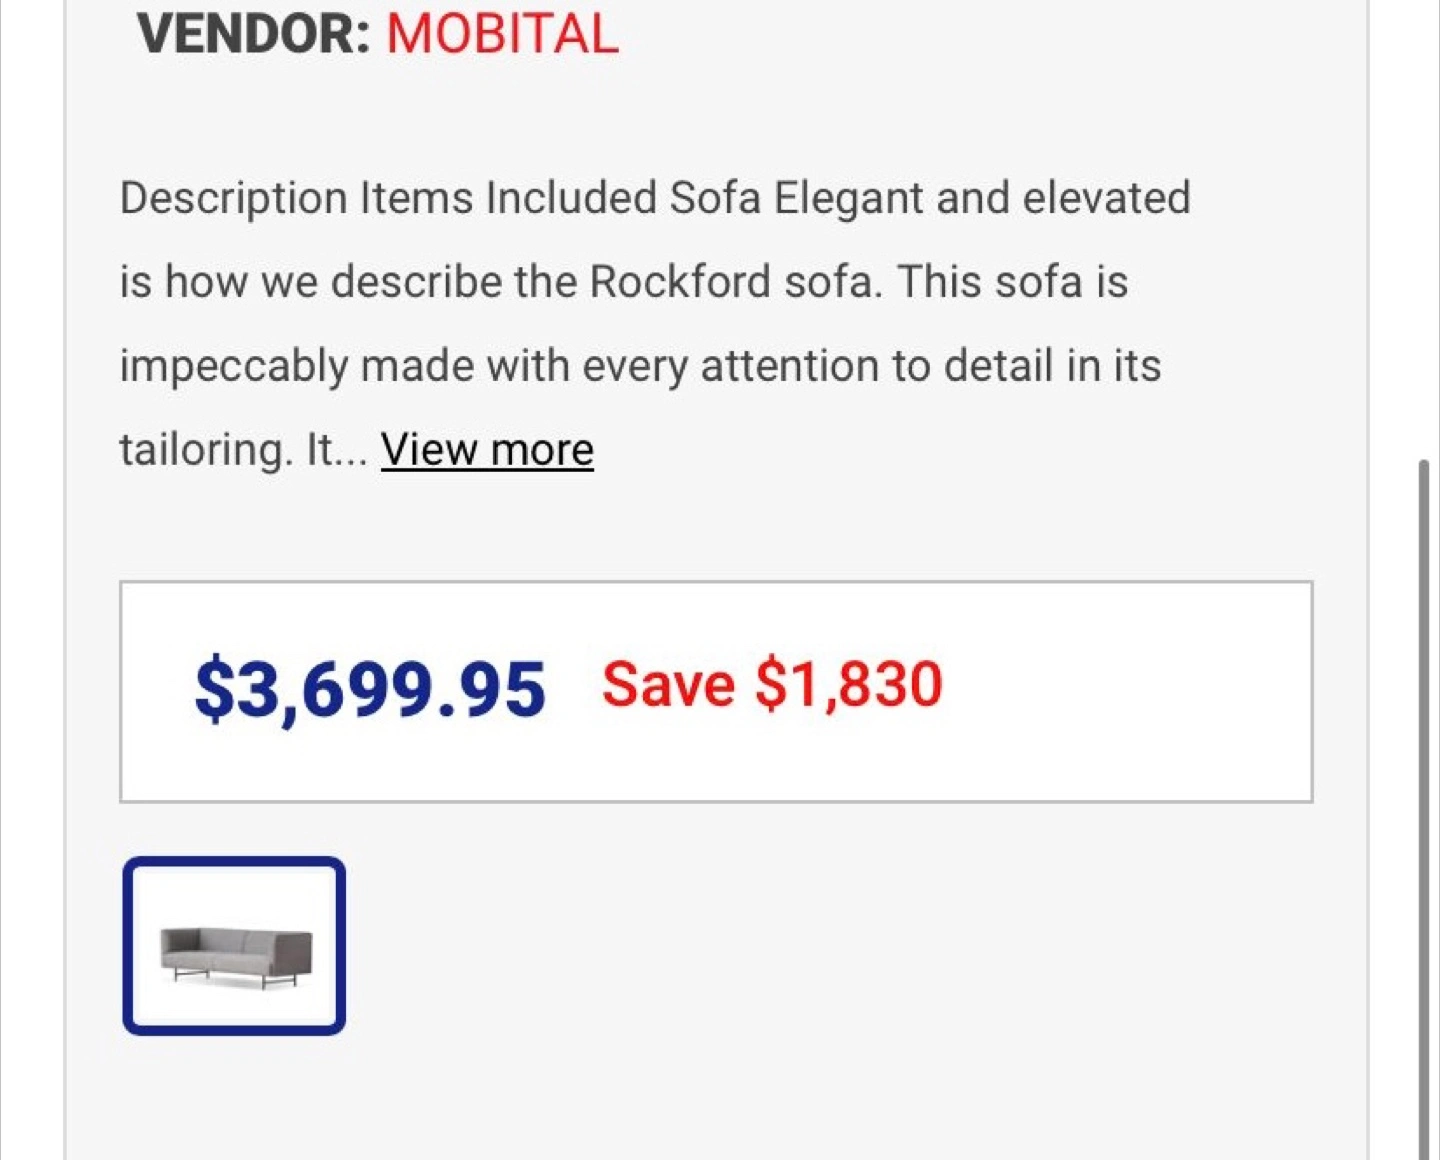Select the gray sofa thumbnail

(235, 946)
